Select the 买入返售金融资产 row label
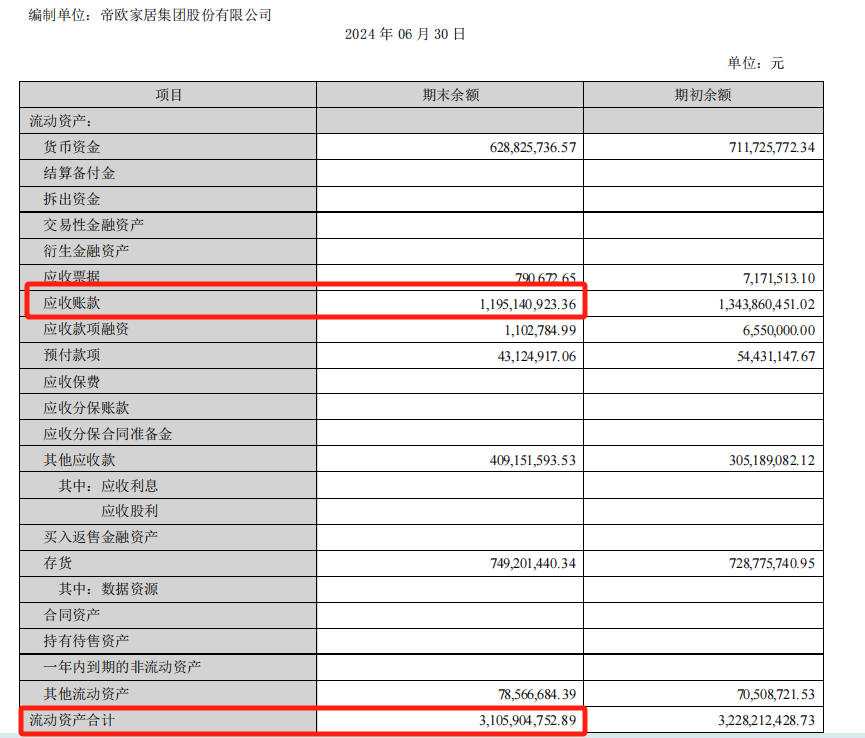This screenshot has height=738, width=865. (x=100, y=537)
